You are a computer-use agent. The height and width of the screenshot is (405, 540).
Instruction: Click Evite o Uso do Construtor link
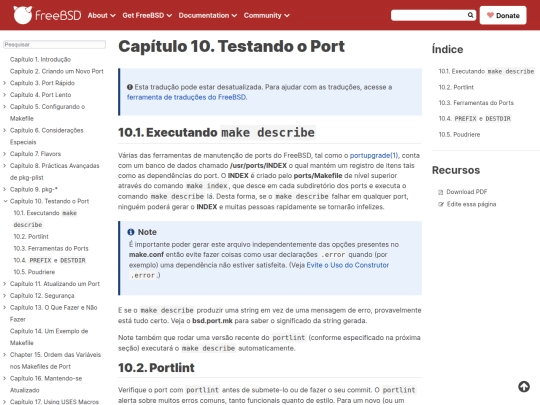[347, 265]
